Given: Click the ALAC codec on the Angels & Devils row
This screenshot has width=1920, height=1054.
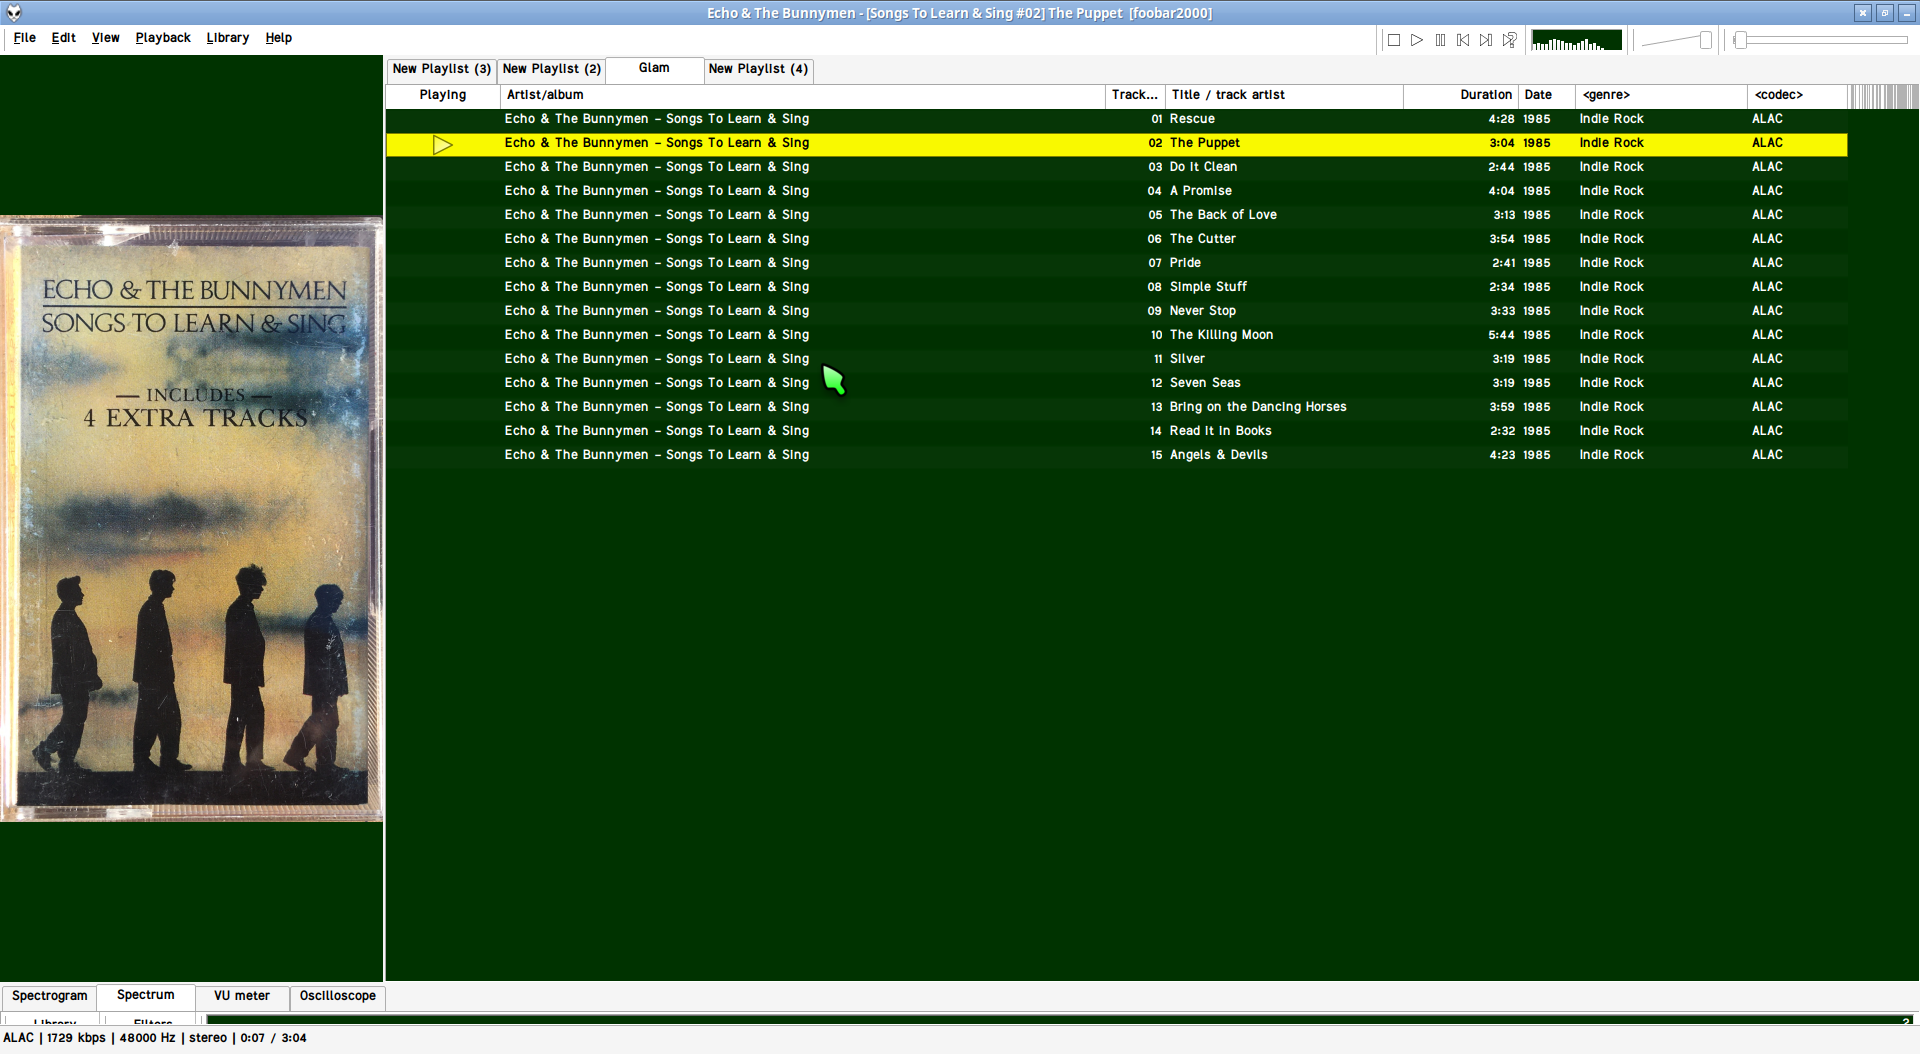Looking at the screenshot, I should coord(1767,455).
